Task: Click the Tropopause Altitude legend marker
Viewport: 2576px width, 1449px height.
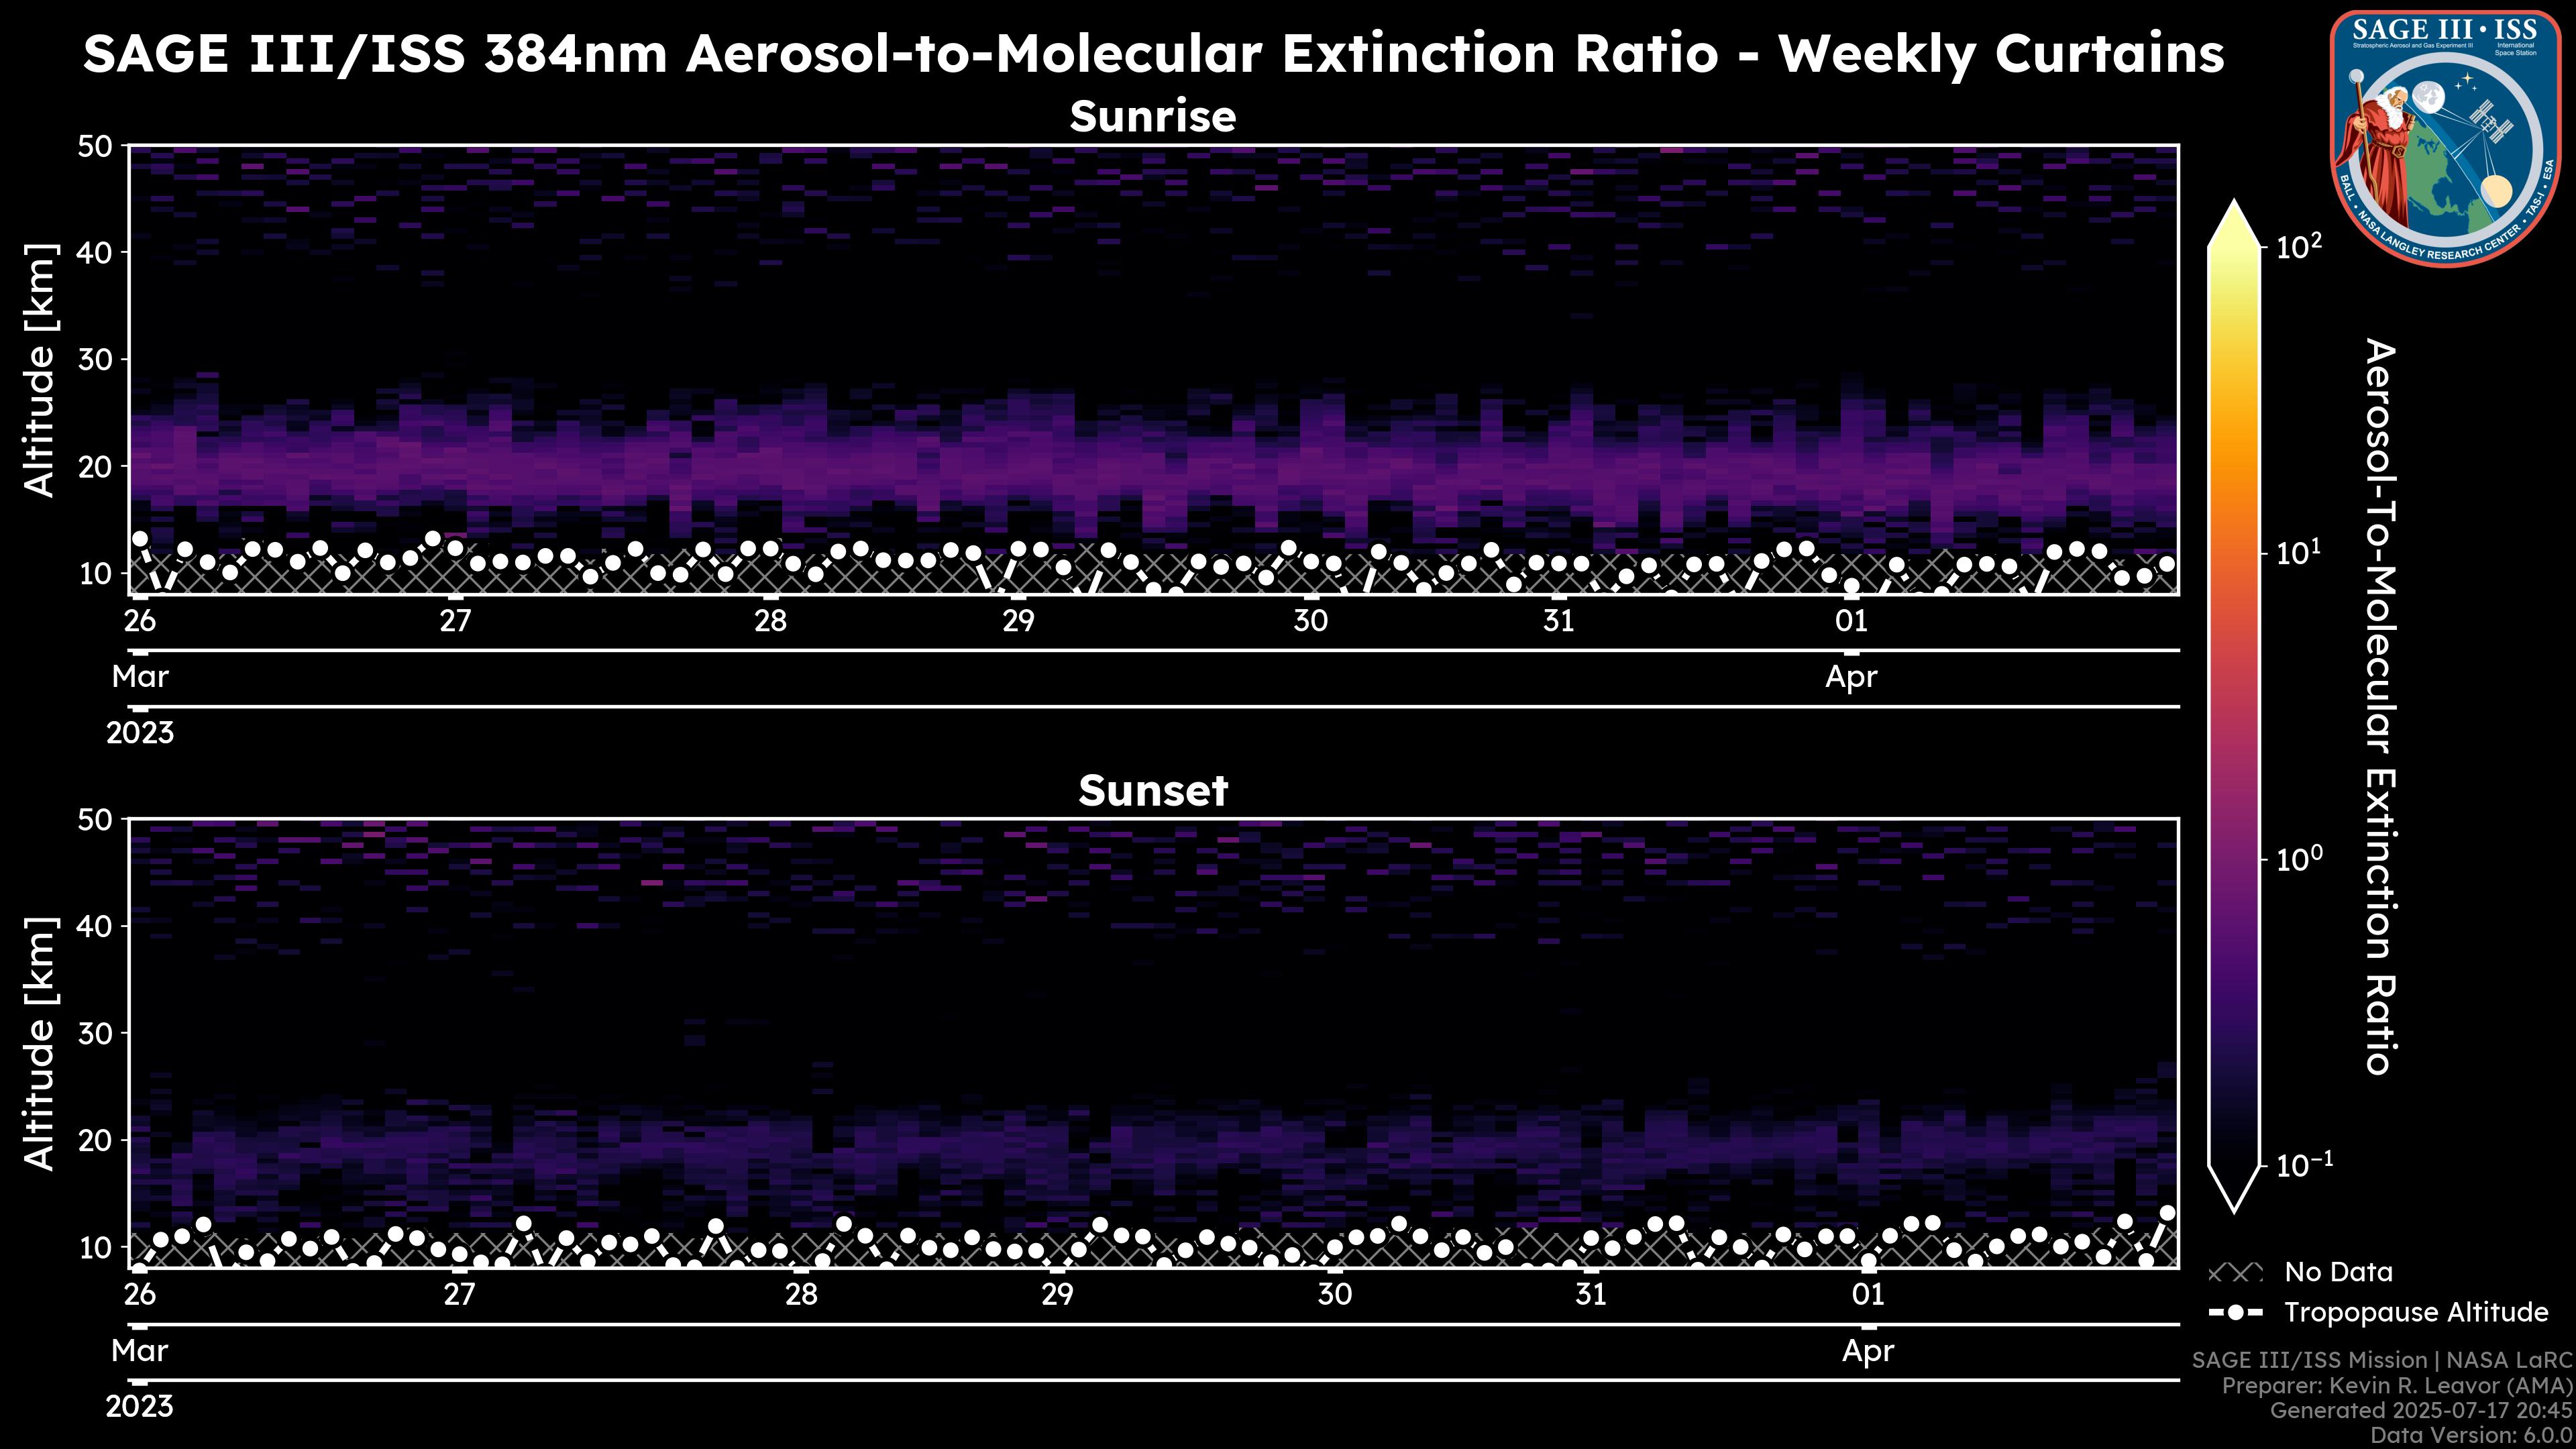Action: point(2235,1313)
